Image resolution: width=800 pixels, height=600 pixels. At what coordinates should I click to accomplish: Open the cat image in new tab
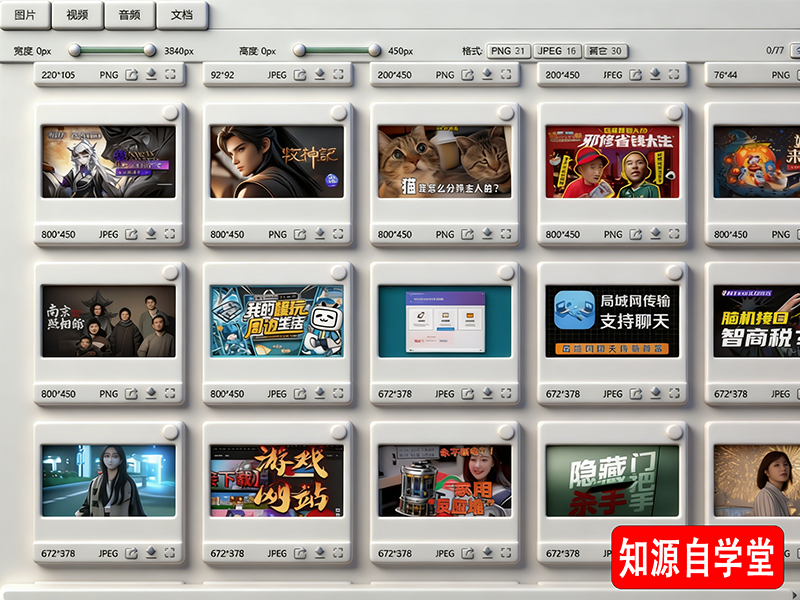click(467, 234)
